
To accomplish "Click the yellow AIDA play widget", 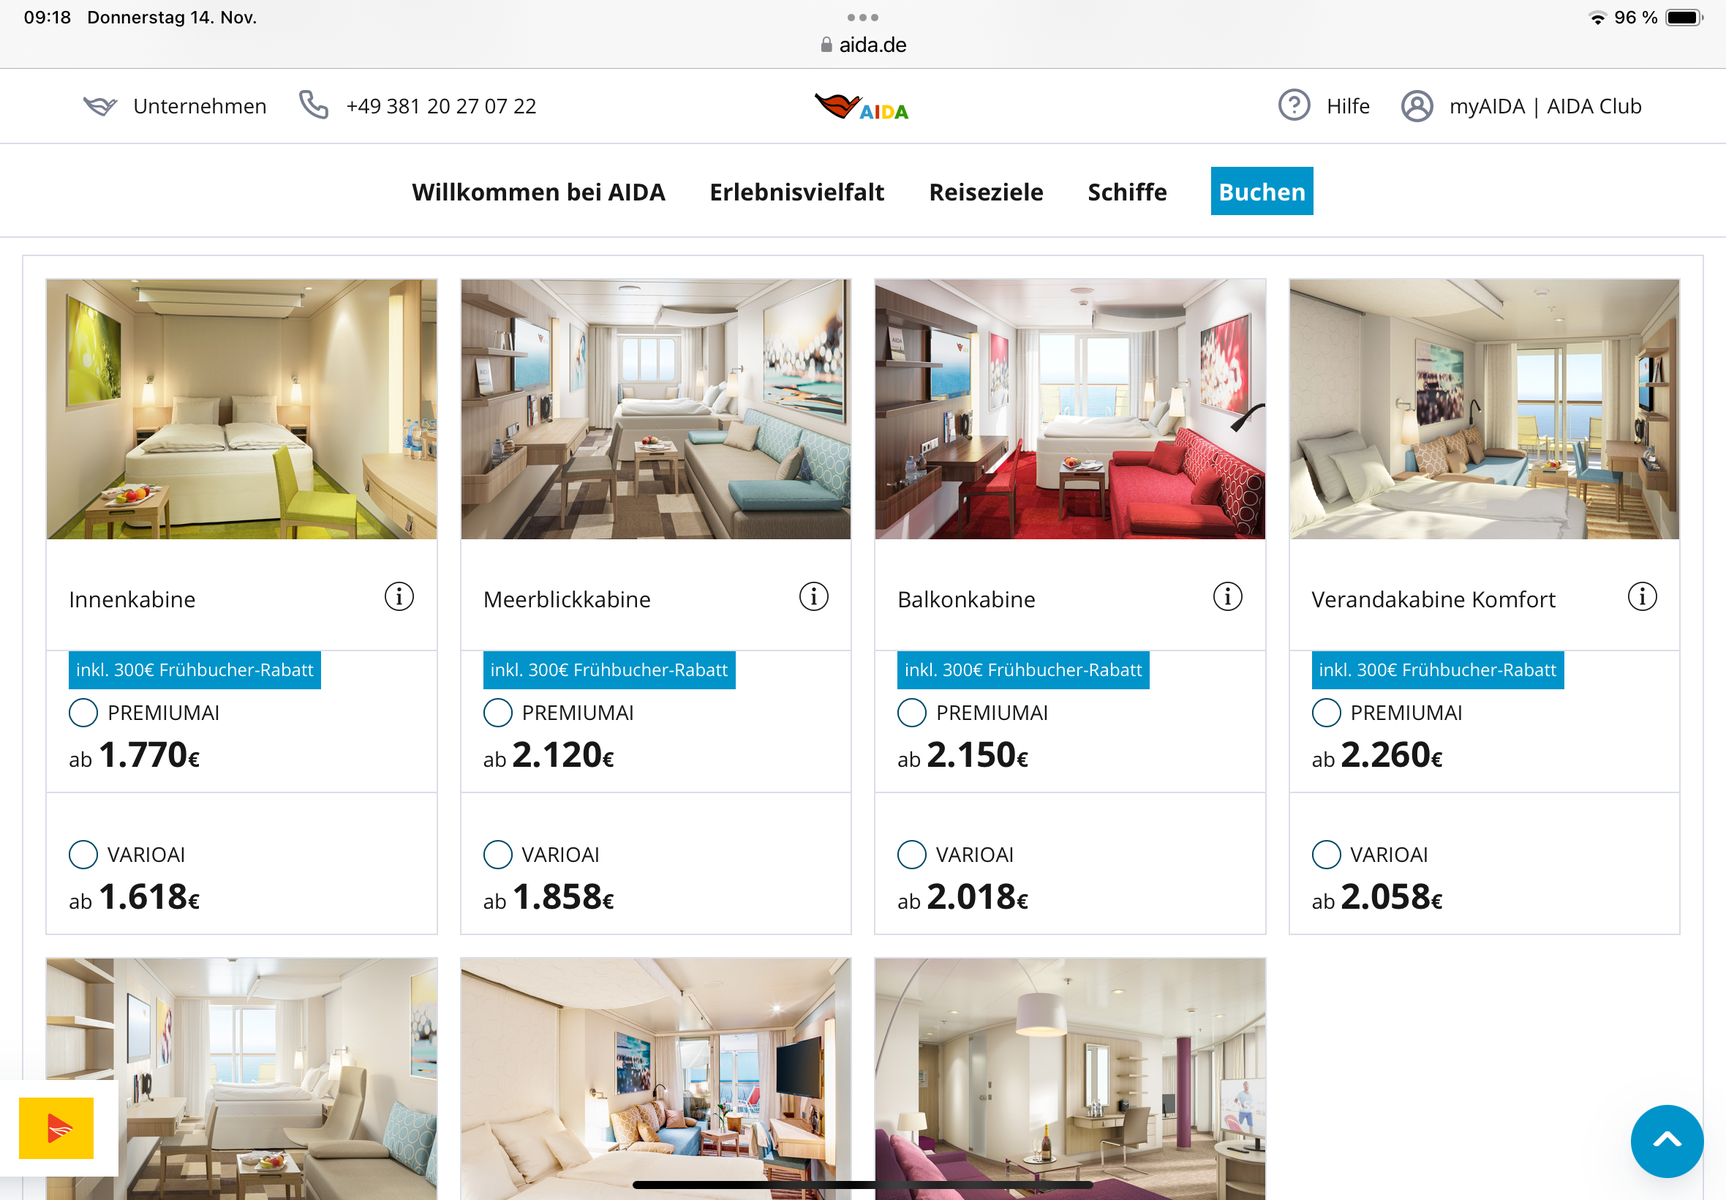I will click(57, 1128).
